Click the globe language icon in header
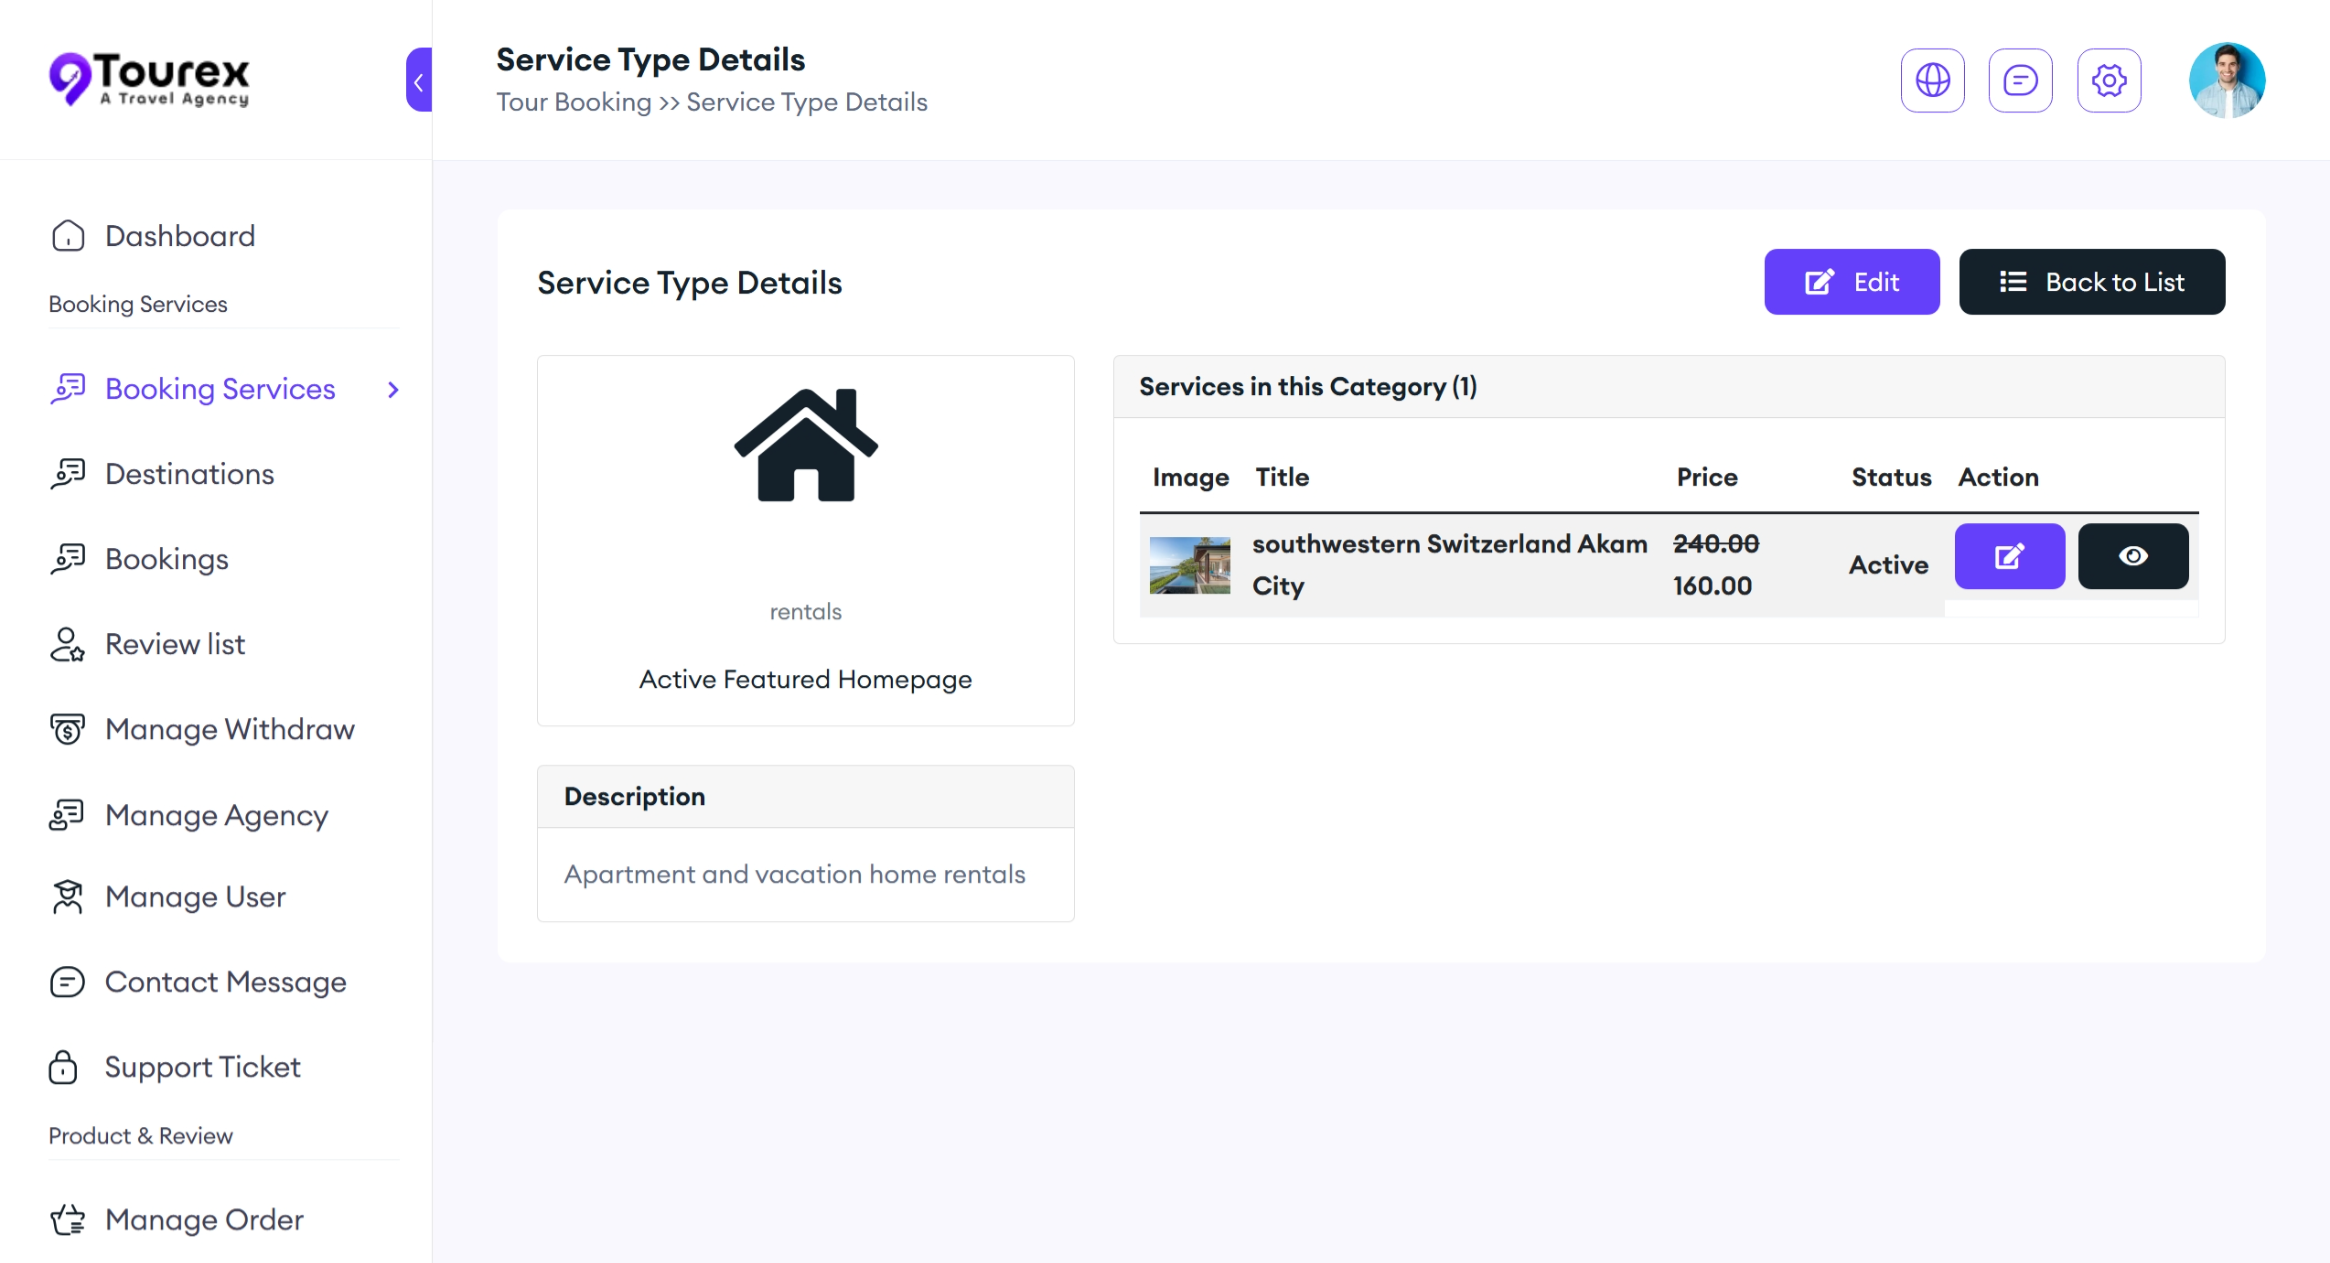 (x=1932, y=80)
